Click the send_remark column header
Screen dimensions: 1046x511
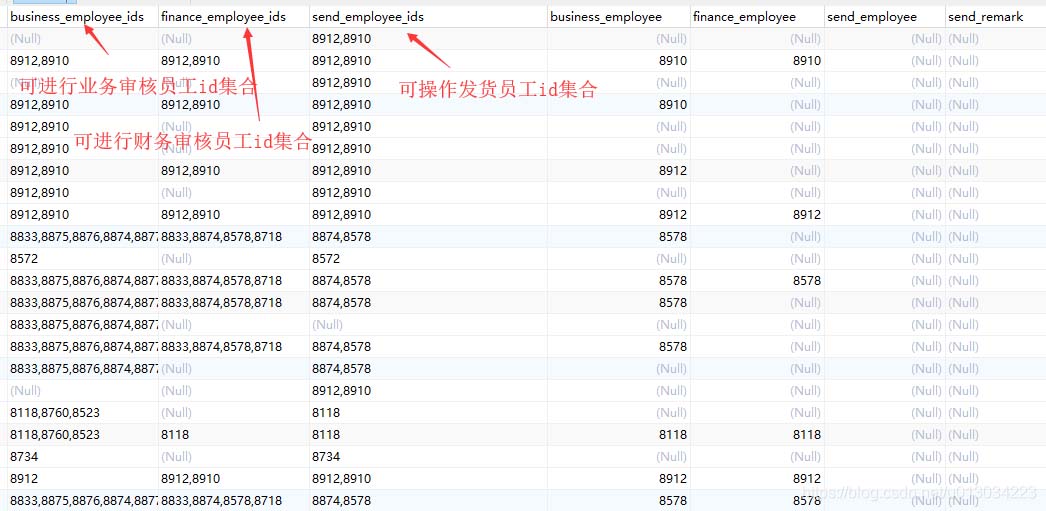[x=995, y=17]
